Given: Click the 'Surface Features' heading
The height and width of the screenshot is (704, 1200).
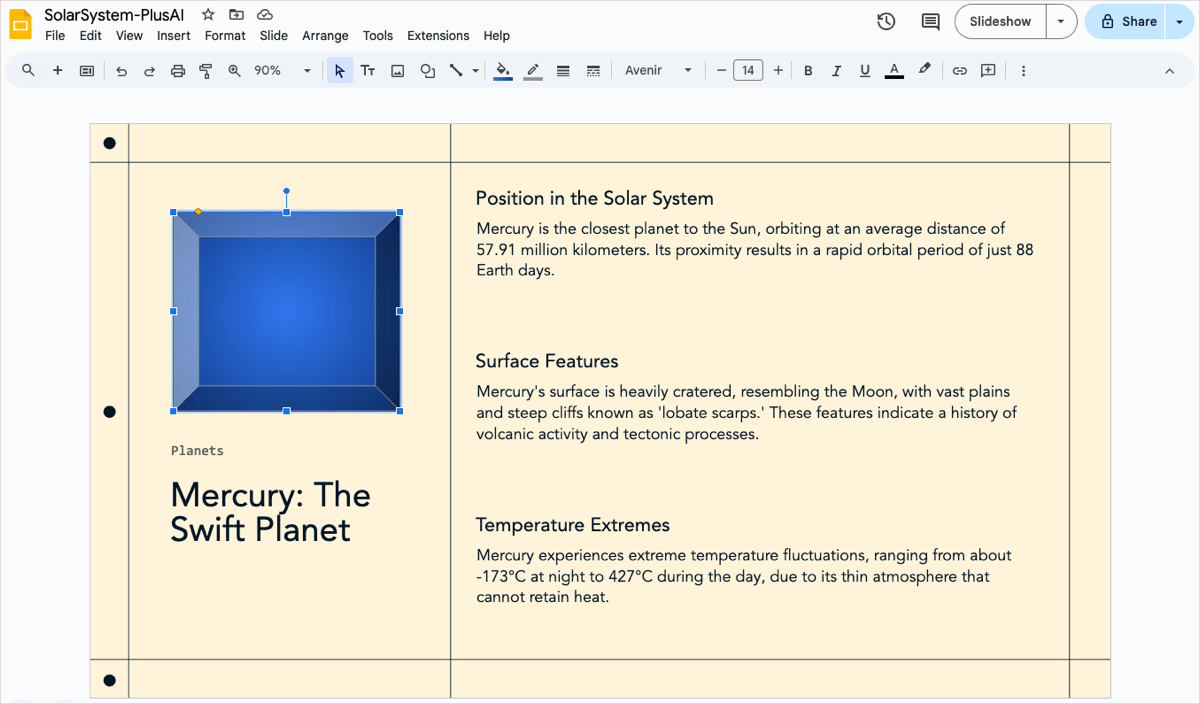Looking at the screenshot, I should (547, 361).
